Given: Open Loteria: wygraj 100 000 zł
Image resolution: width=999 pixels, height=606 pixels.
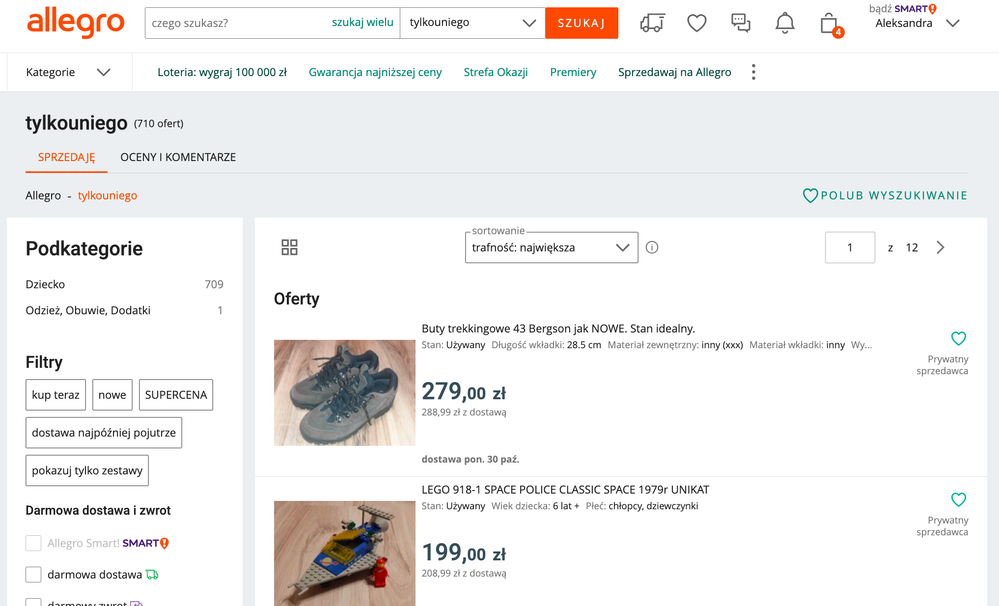Looking at the screenshot, I should click(222, 72).
